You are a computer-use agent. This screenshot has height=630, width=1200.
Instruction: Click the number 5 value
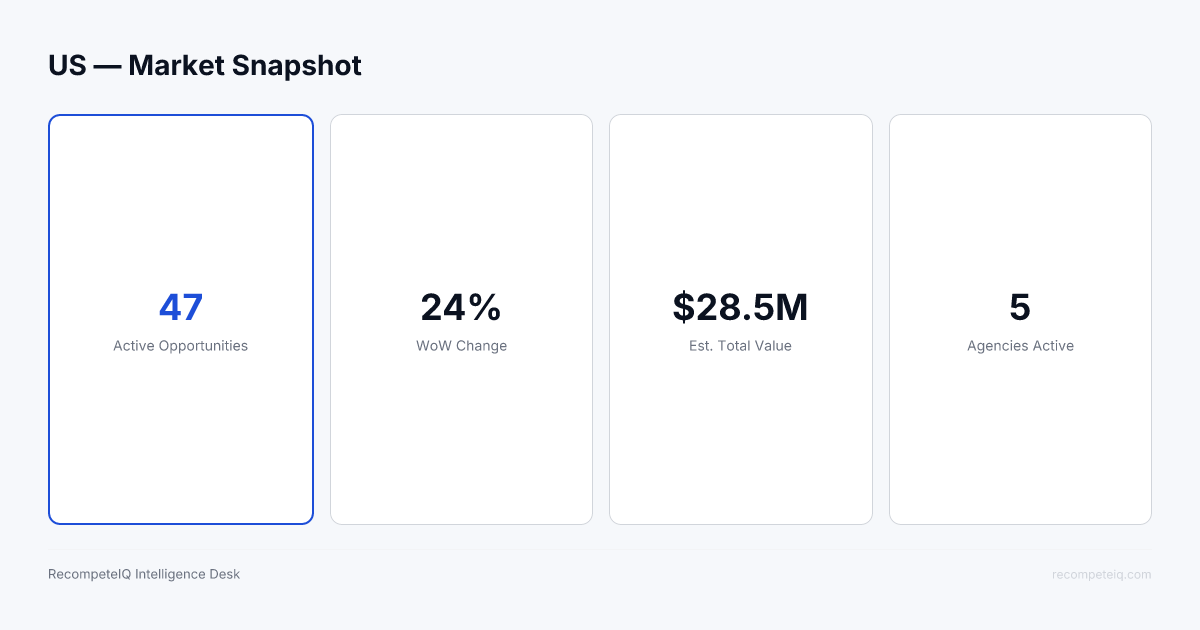(1020, 307)
